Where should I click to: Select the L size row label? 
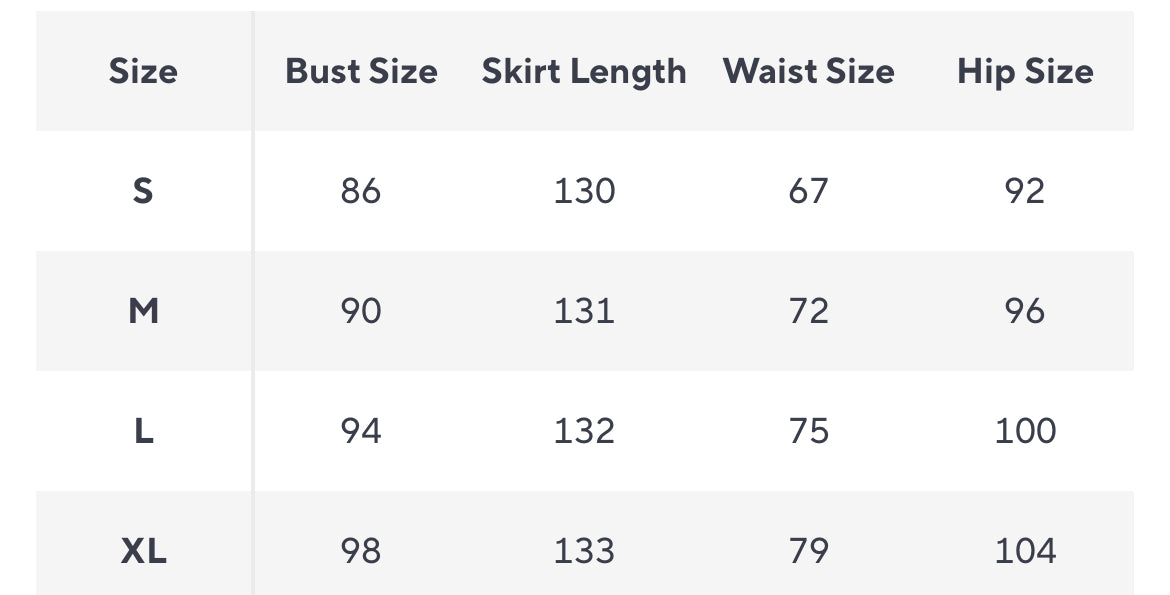pyautogui.click(x=143, y=431)
